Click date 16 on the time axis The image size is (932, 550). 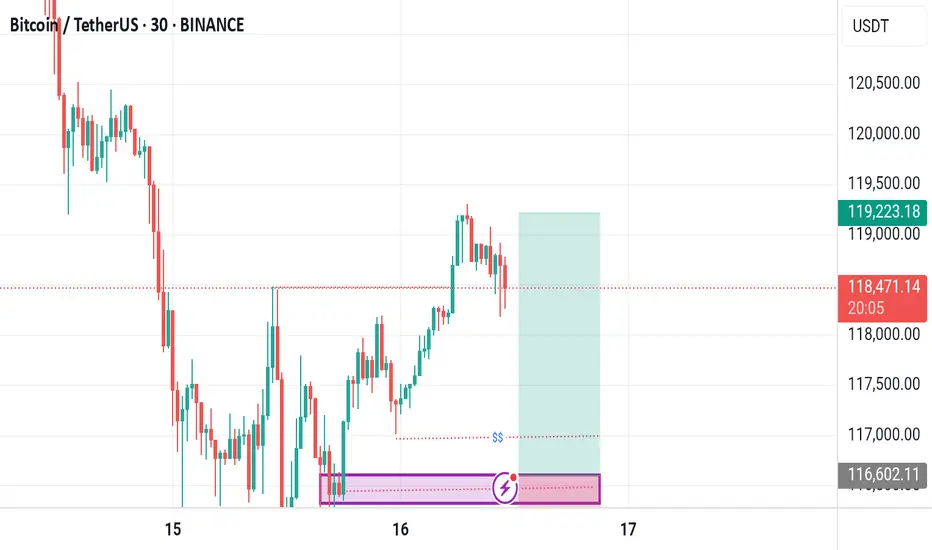[401, 529]
